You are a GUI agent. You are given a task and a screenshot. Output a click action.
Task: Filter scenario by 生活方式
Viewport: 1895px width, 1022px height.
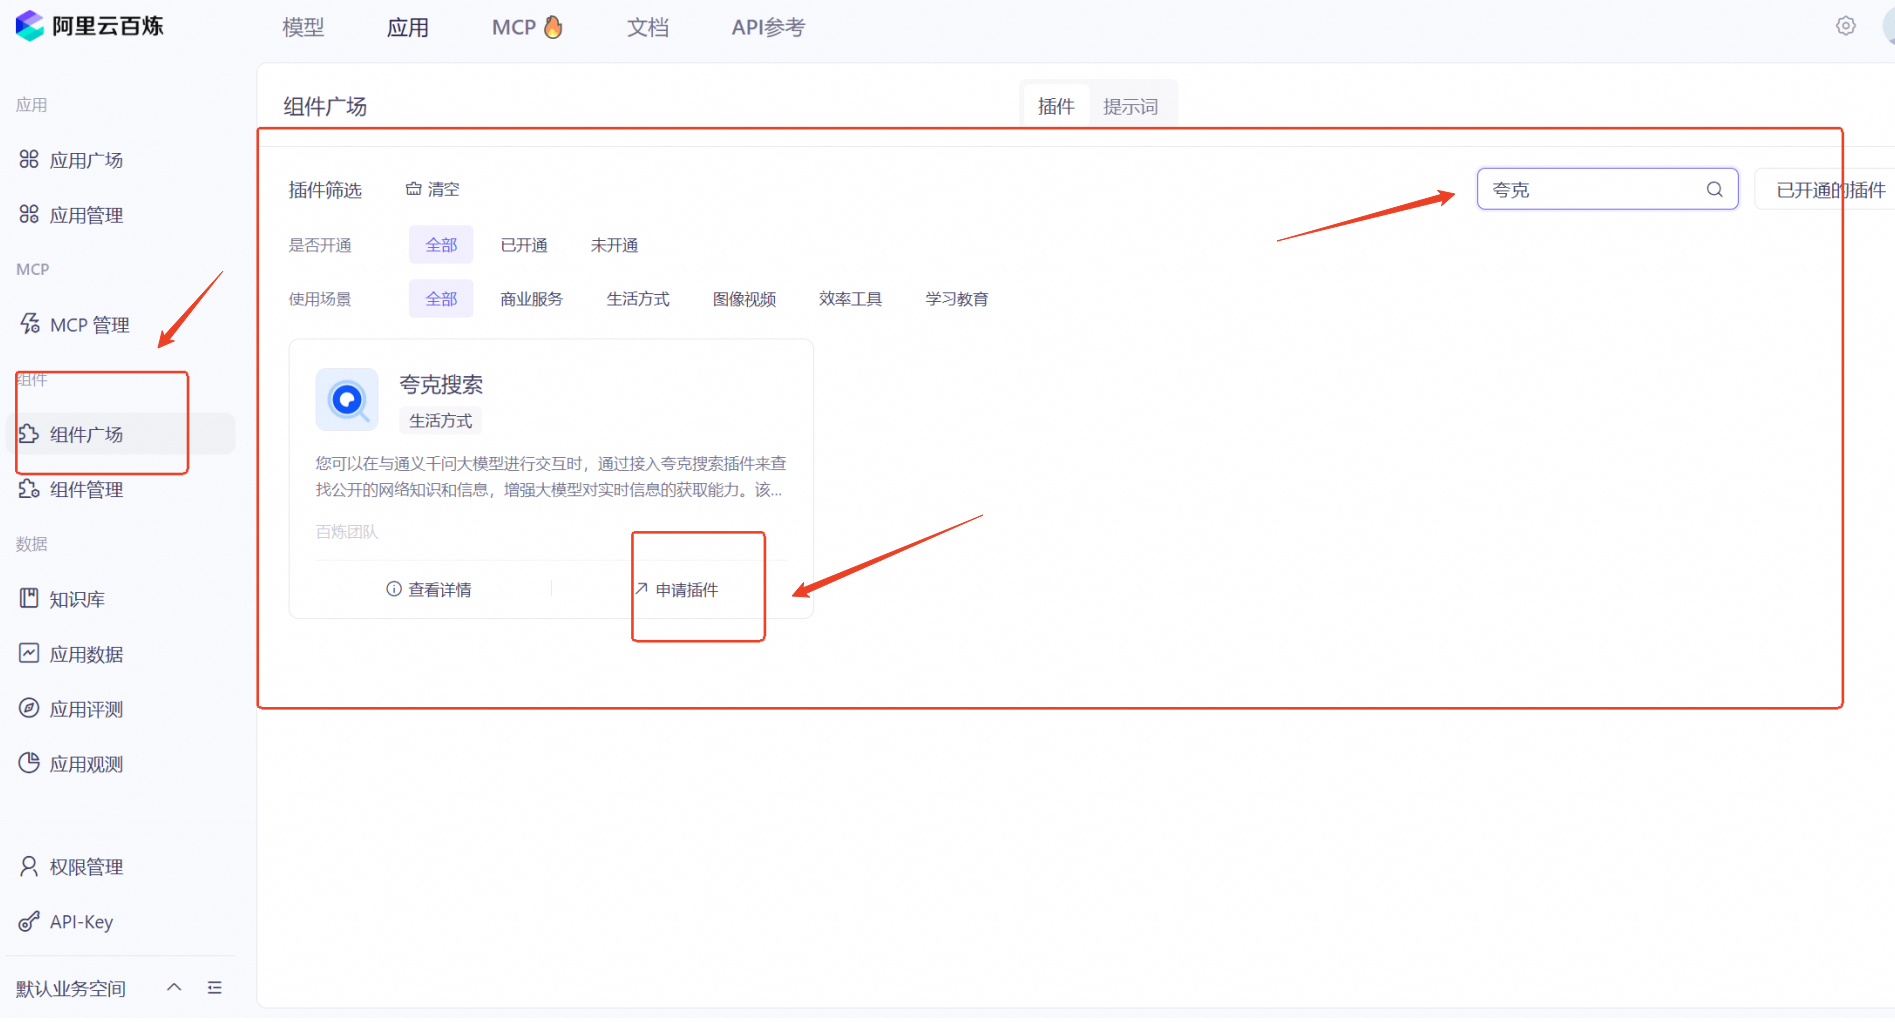point(638,299)
